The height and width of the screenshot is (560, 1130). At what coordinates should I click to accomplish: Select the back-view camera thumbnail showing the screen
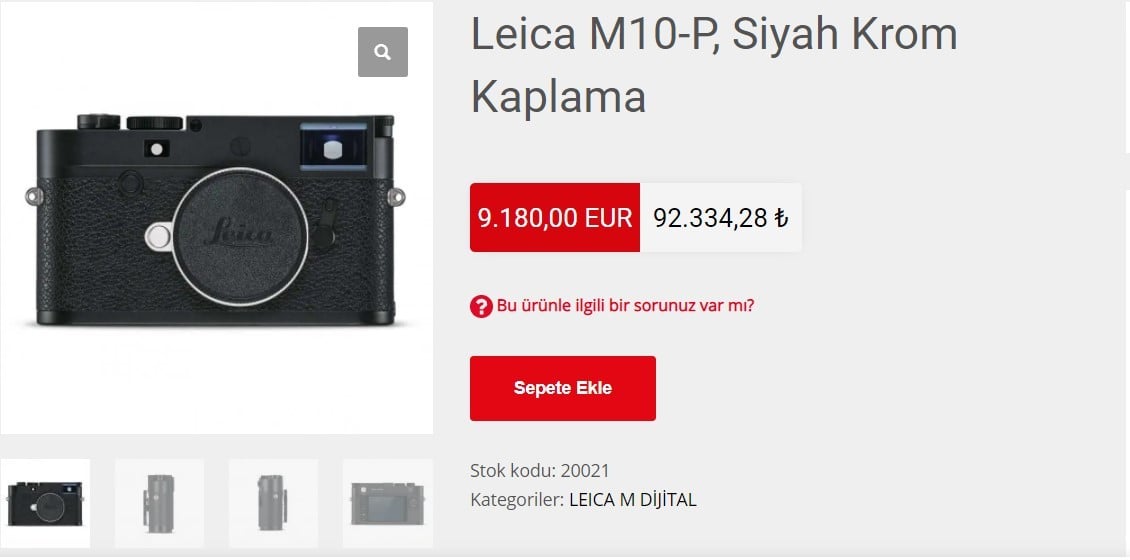click(x=388, y=503)
